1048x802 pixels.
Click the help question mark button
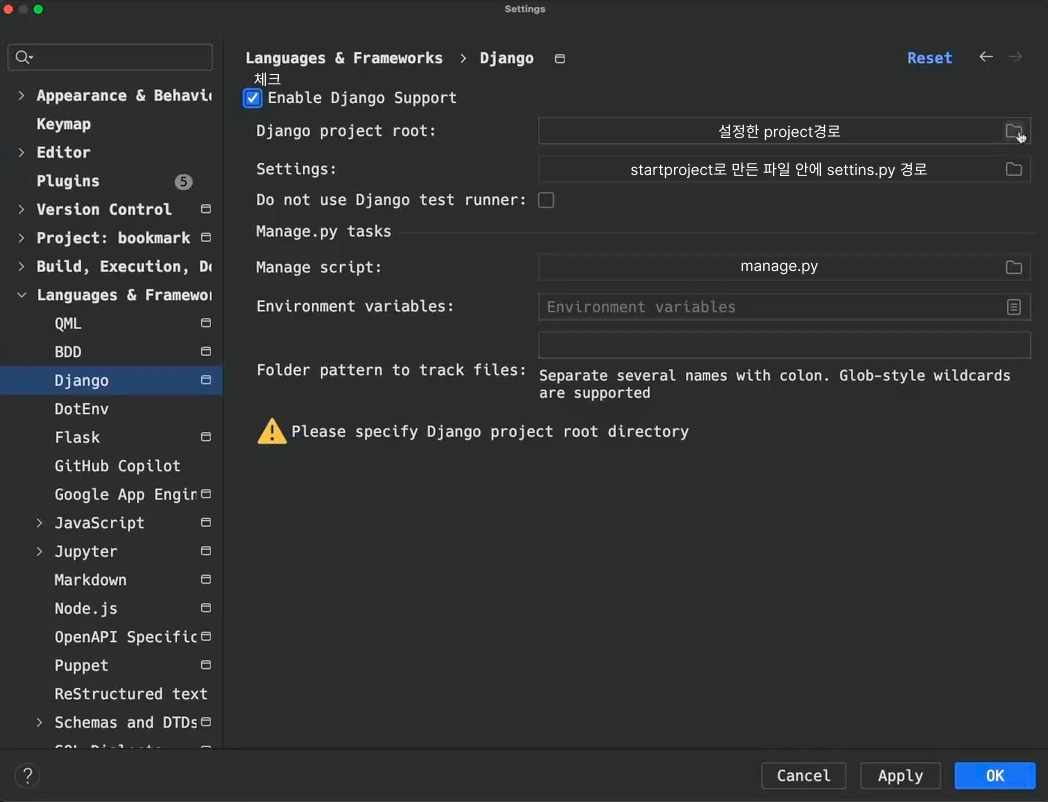click(27, 775)
